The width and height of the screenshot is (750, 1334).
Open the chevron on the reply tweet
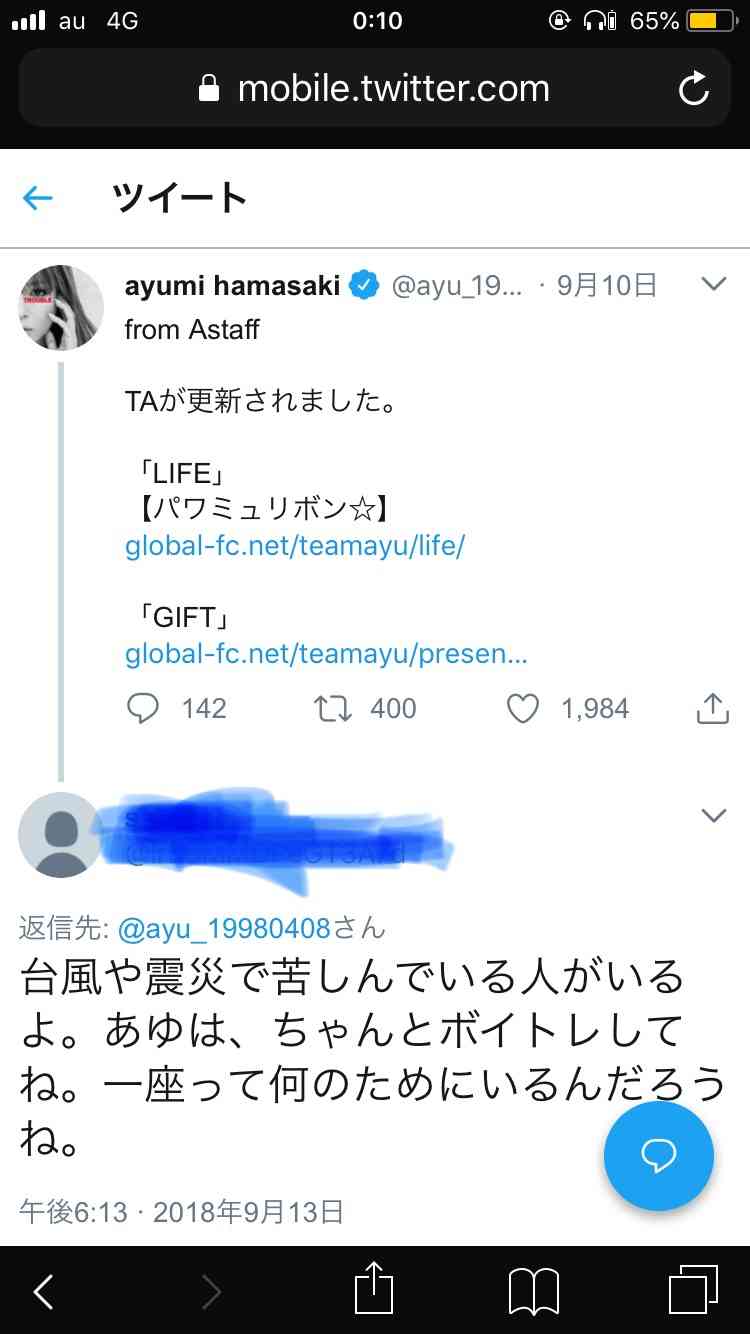pos(713,816)
